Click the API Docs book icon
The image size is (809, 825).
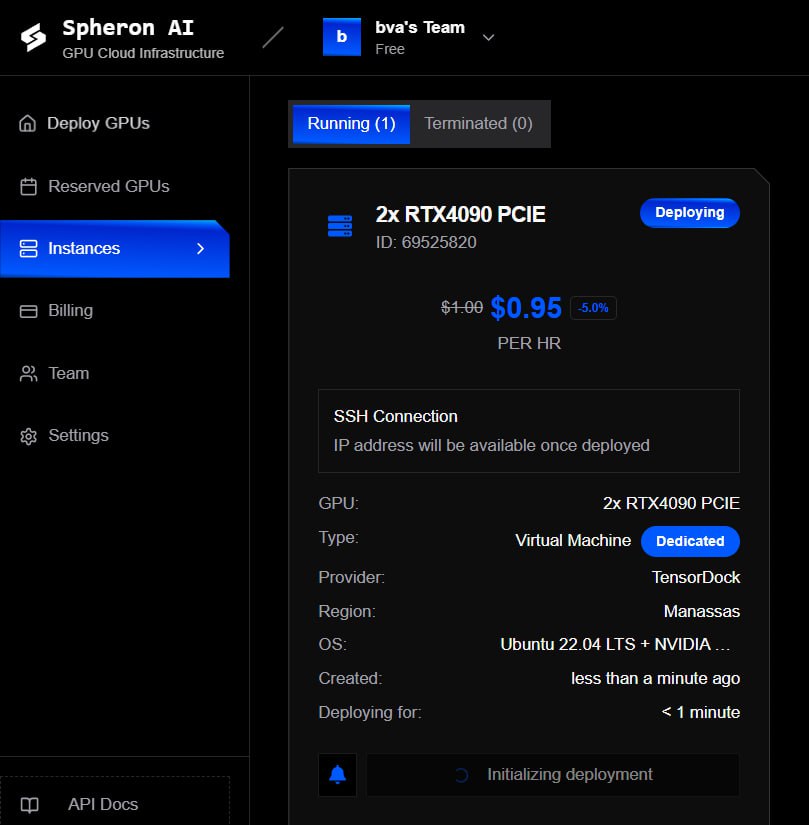31,805
